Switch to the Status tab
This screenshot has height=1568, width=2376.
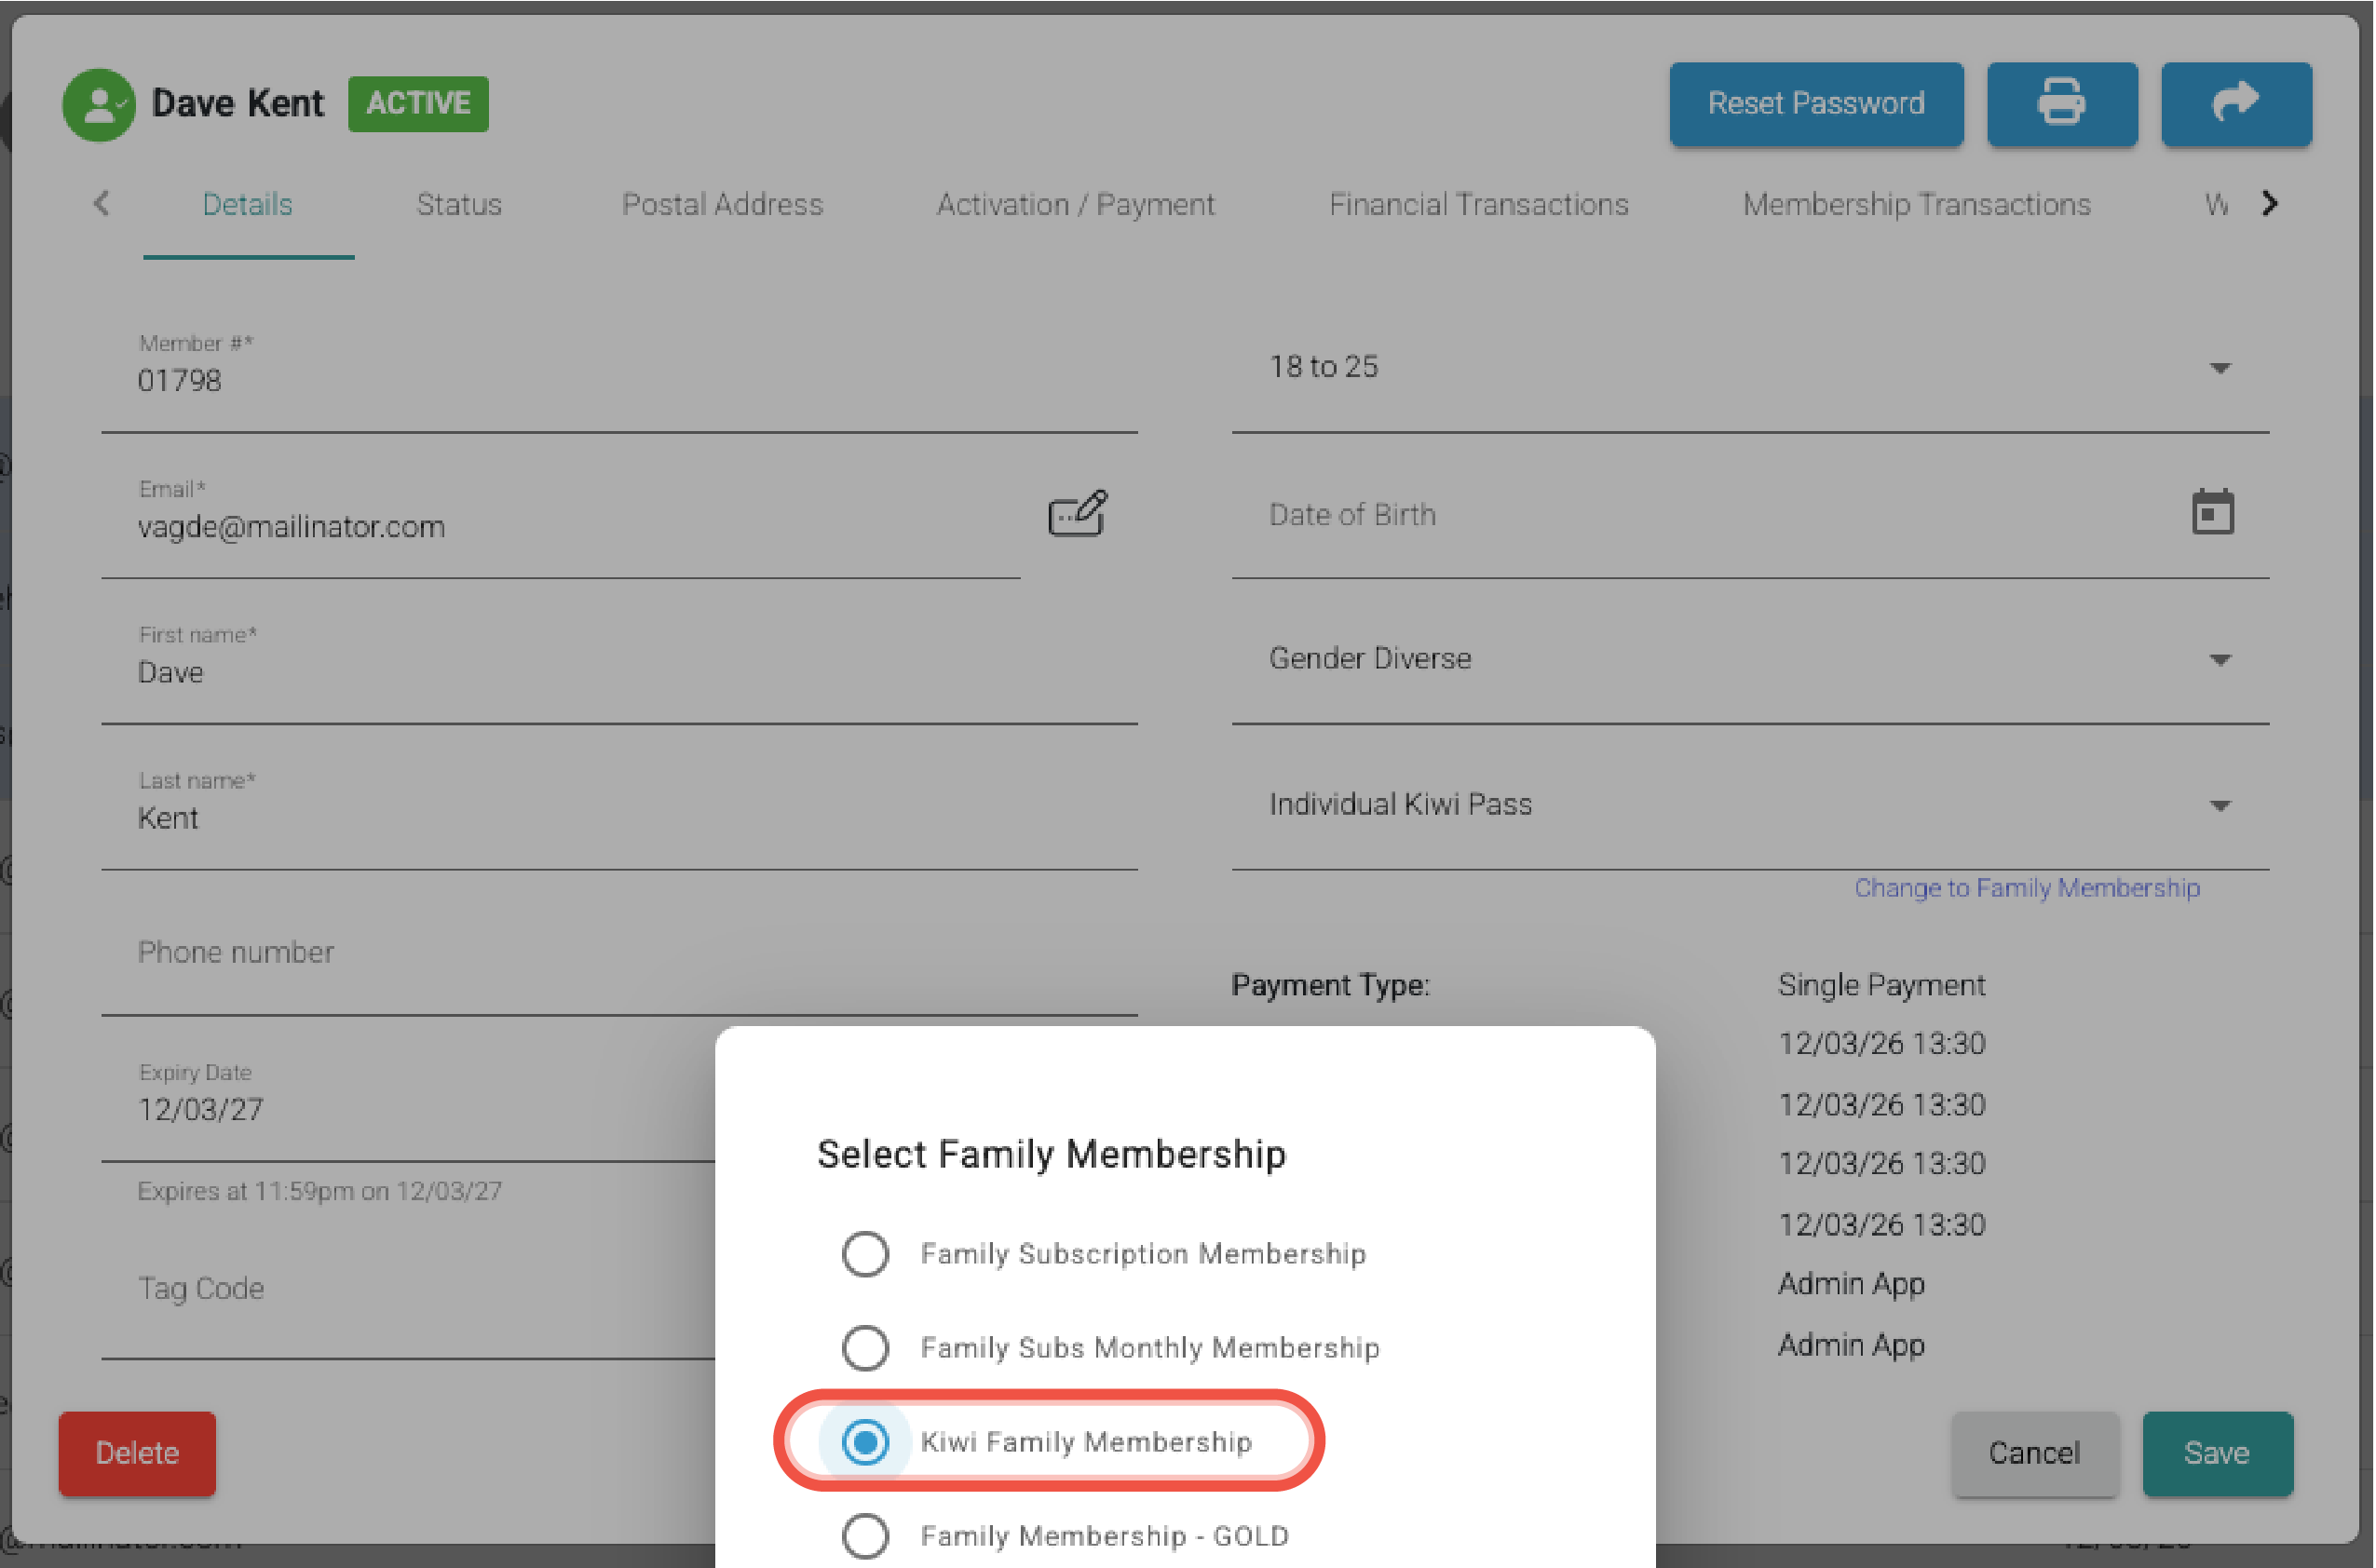pyautogui.click(x=459, y=205)
